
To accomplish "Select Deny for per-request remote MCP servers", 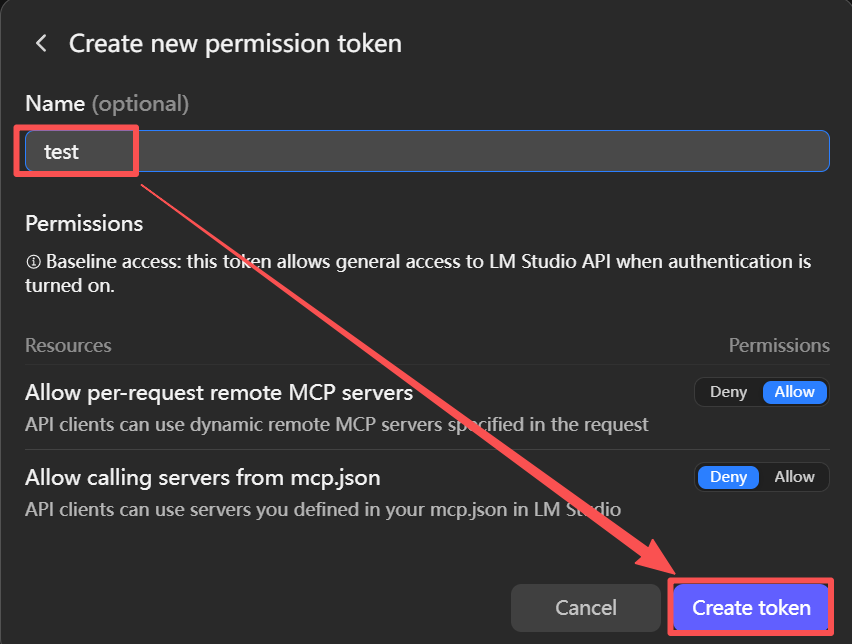I will (728, 392).
